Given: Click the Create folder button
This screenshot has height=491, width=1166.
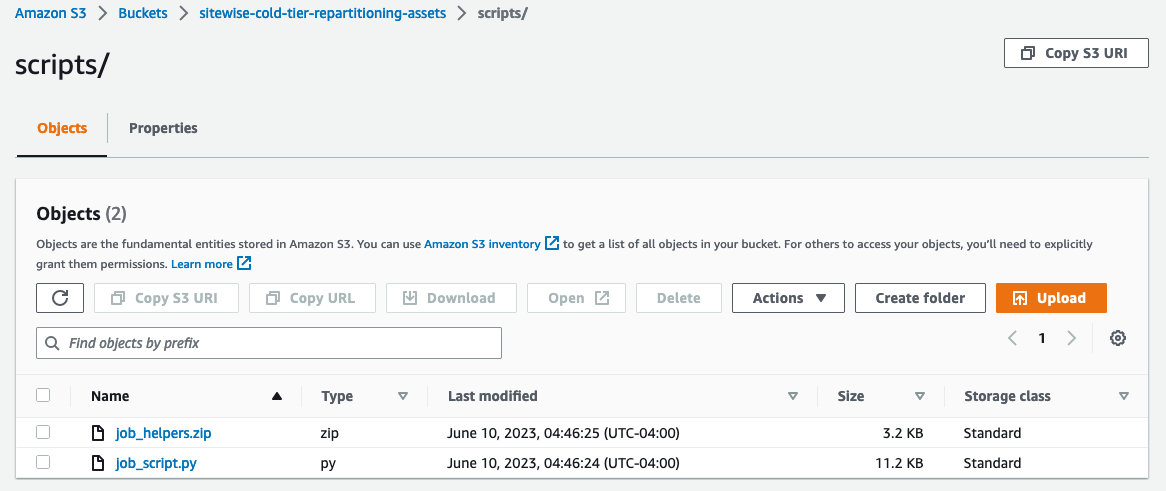Looking at the screenshot, I should pyautogui.click(x=920, y=298).
